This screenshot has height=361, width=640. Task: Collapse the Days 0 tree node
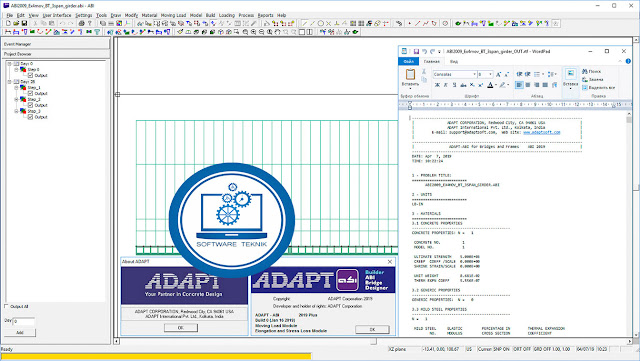point(9,64)
